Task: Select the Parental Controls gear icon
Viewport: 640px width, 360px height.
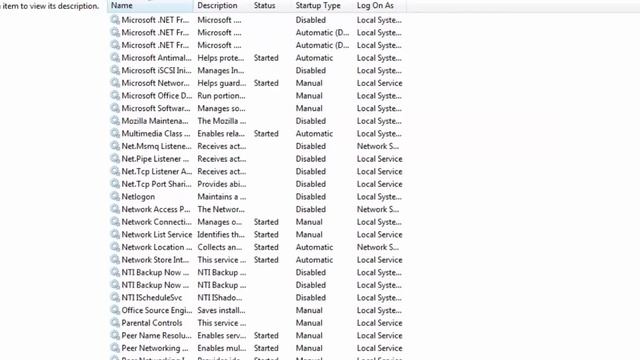Action: [115, 323]
